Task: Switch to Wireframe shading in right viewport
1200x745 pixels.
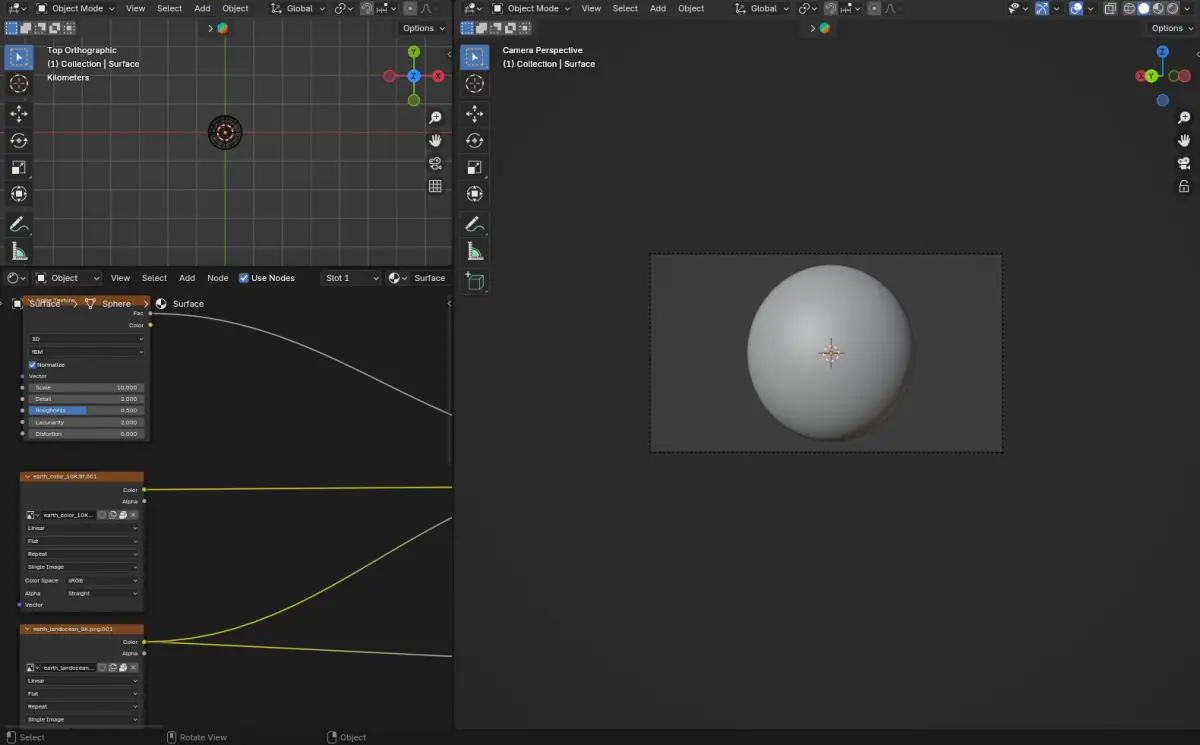Action: pos(1130,8)
